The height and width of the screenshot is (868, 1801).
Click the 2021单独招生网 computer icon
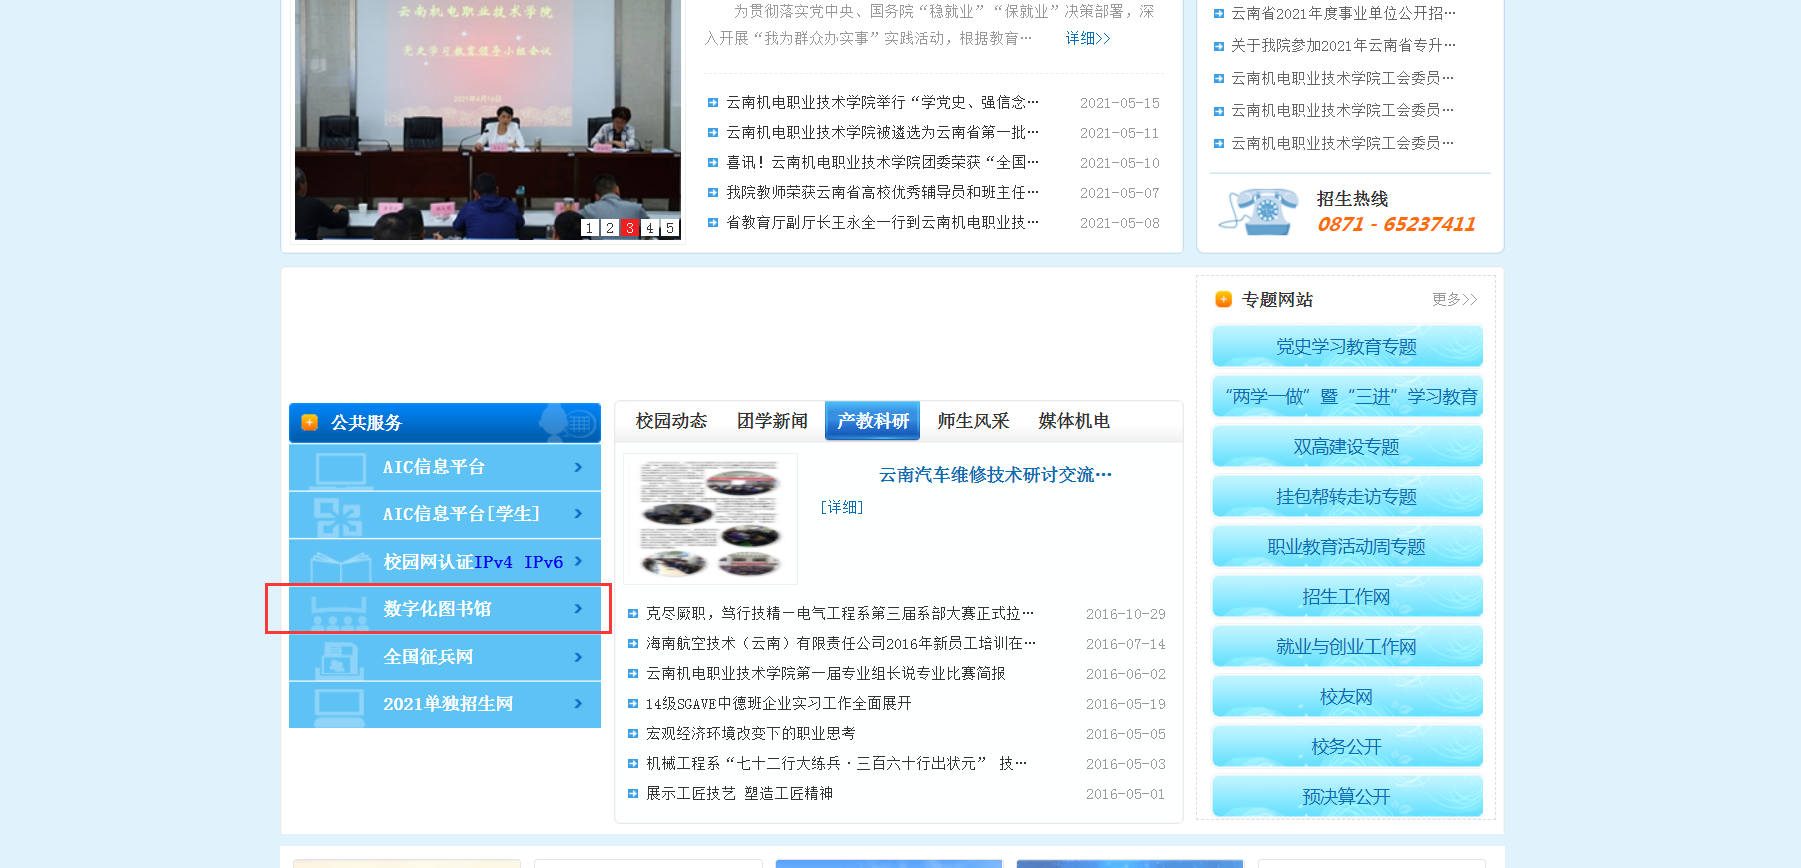click(x=339, y=705)
